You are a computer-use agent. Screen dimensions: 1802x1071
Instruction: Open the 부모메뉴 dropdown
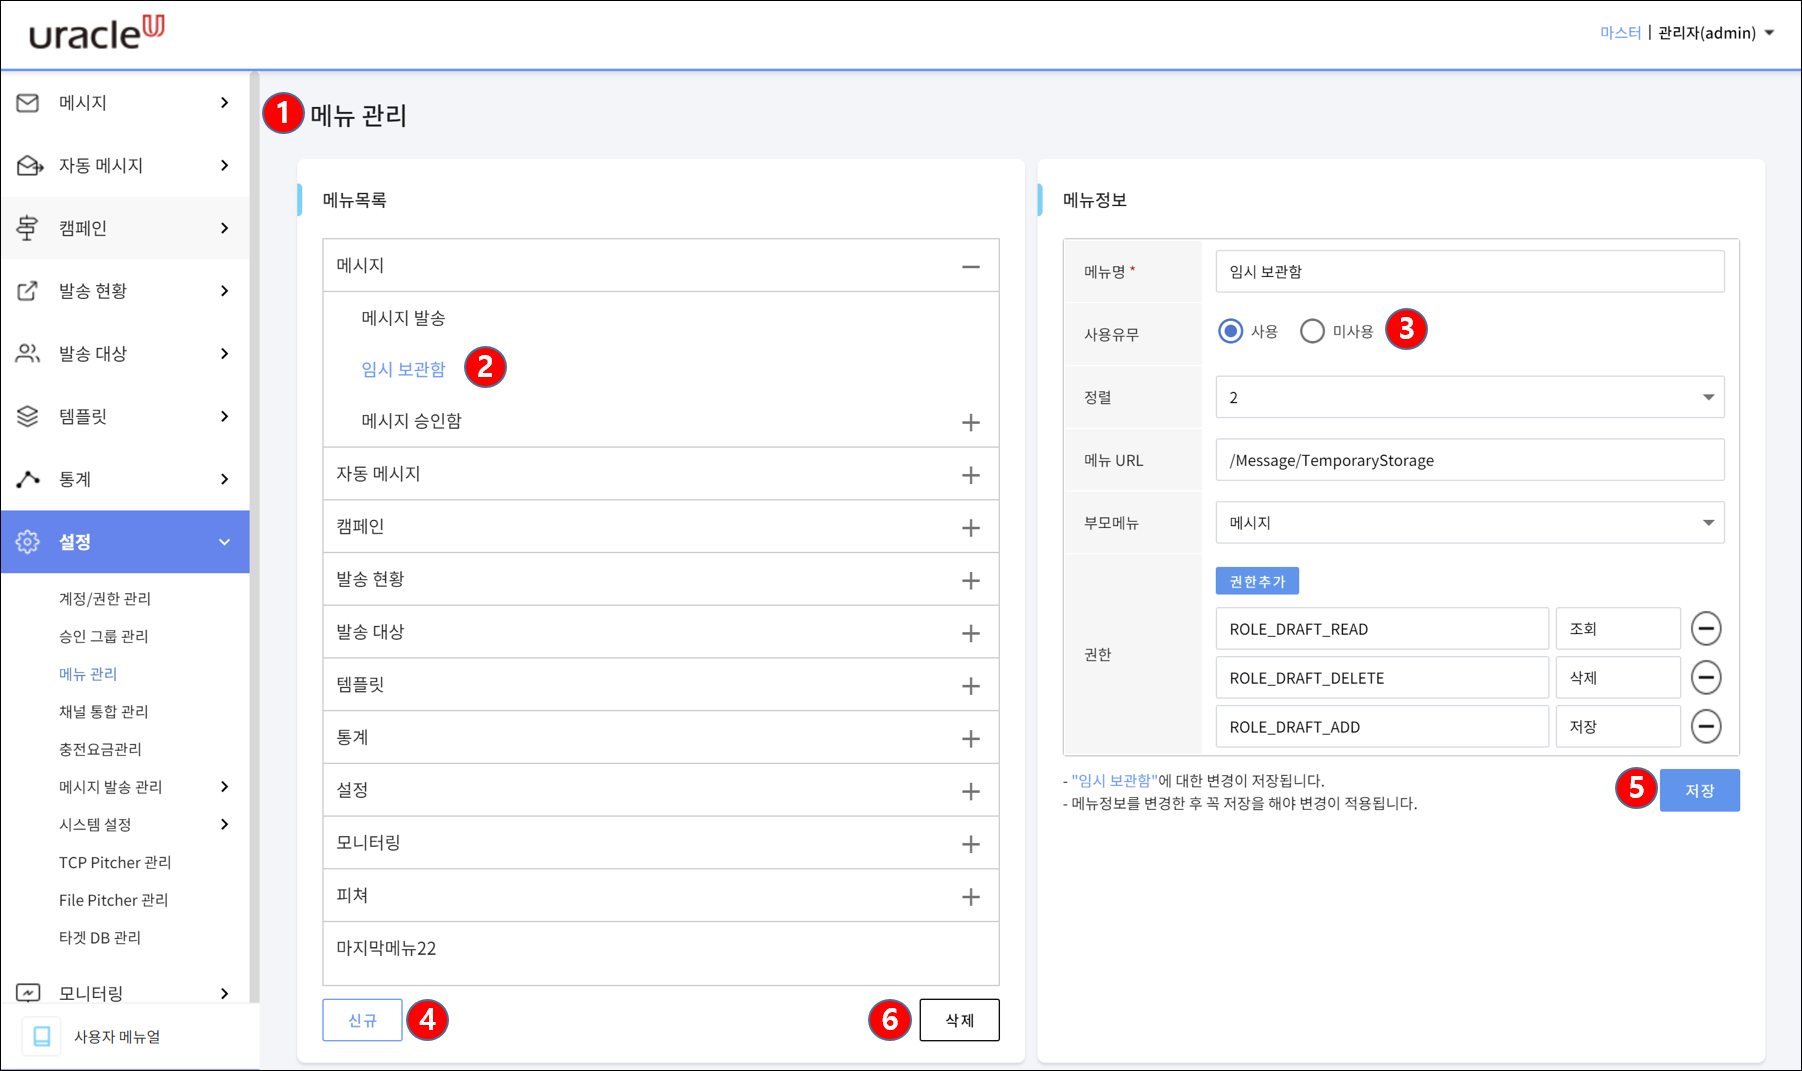coord(1470,523)
